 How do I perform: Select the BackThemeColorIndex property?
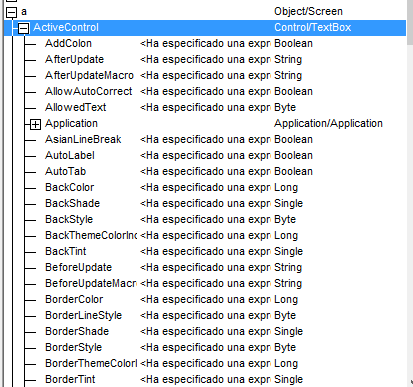point(91,235)
